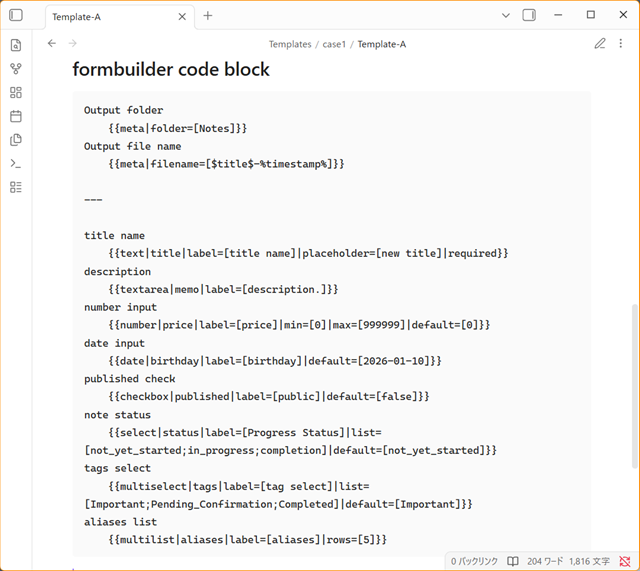Click the 'formbuilder code block' heading
This screenshot has width=640, height=571.
pyautogui.click(x=171, y=69)
